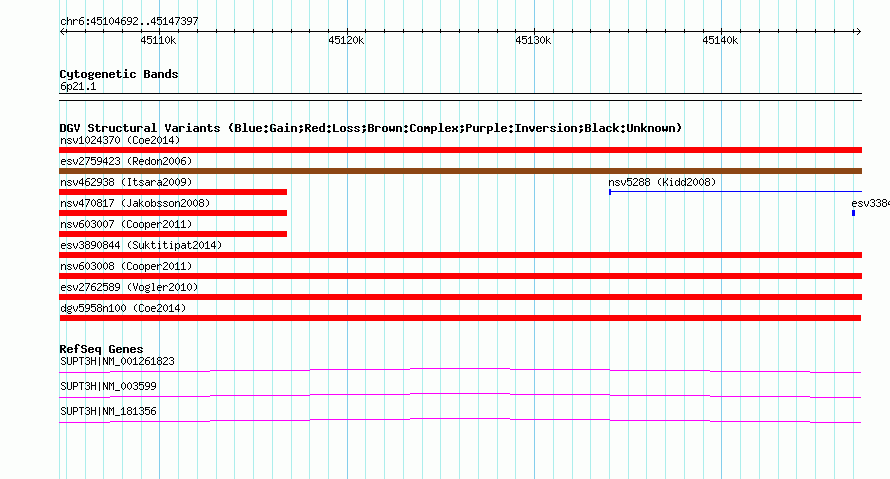The width and height of the screenshot is (890, 479).
Task: Click the 45120k ruler tick label
Action: point(346,40)
